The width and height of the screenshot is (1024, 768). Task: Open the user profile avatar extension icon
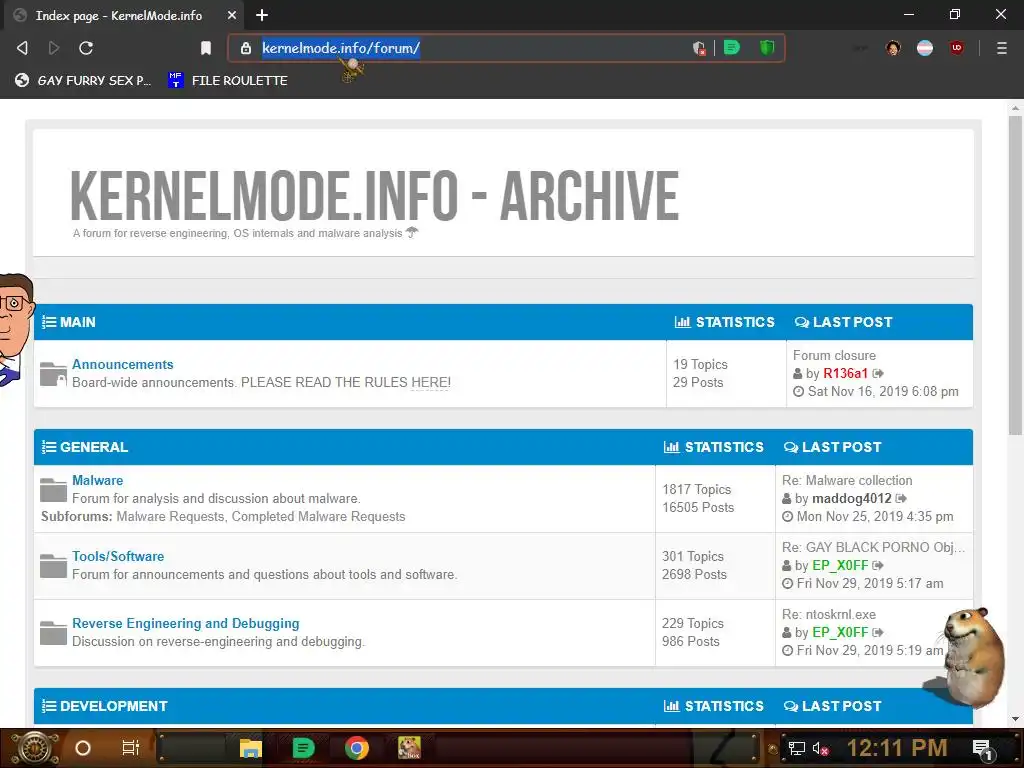pyautogui.click(x=893, y=48)
